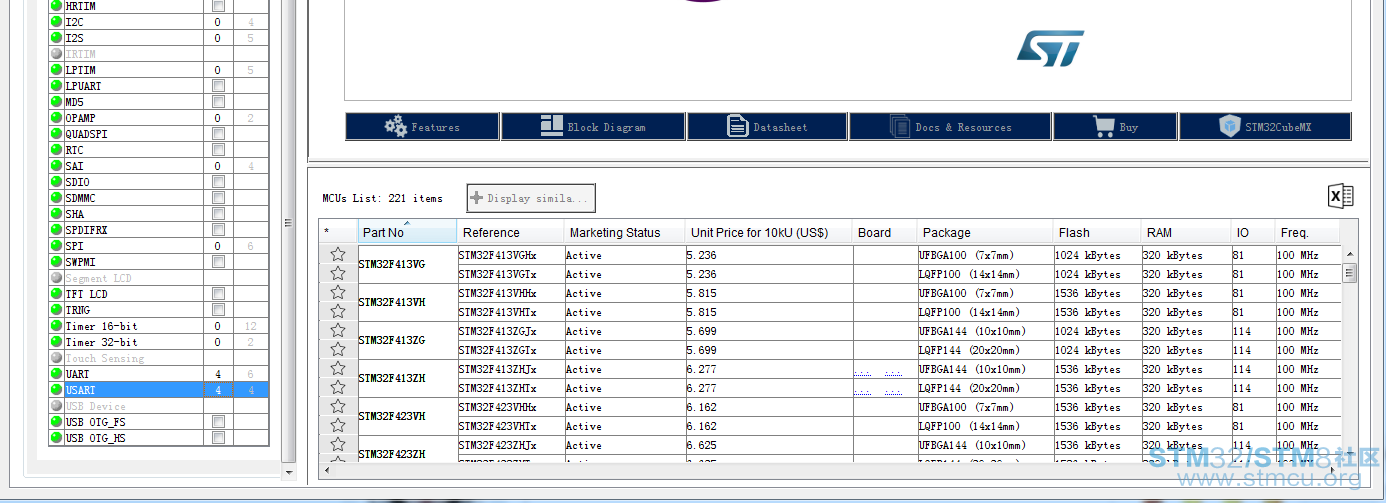1386x503 pixels.
Task: Star the STM32F413VHIx part
Action: click(x=338, y=312)
